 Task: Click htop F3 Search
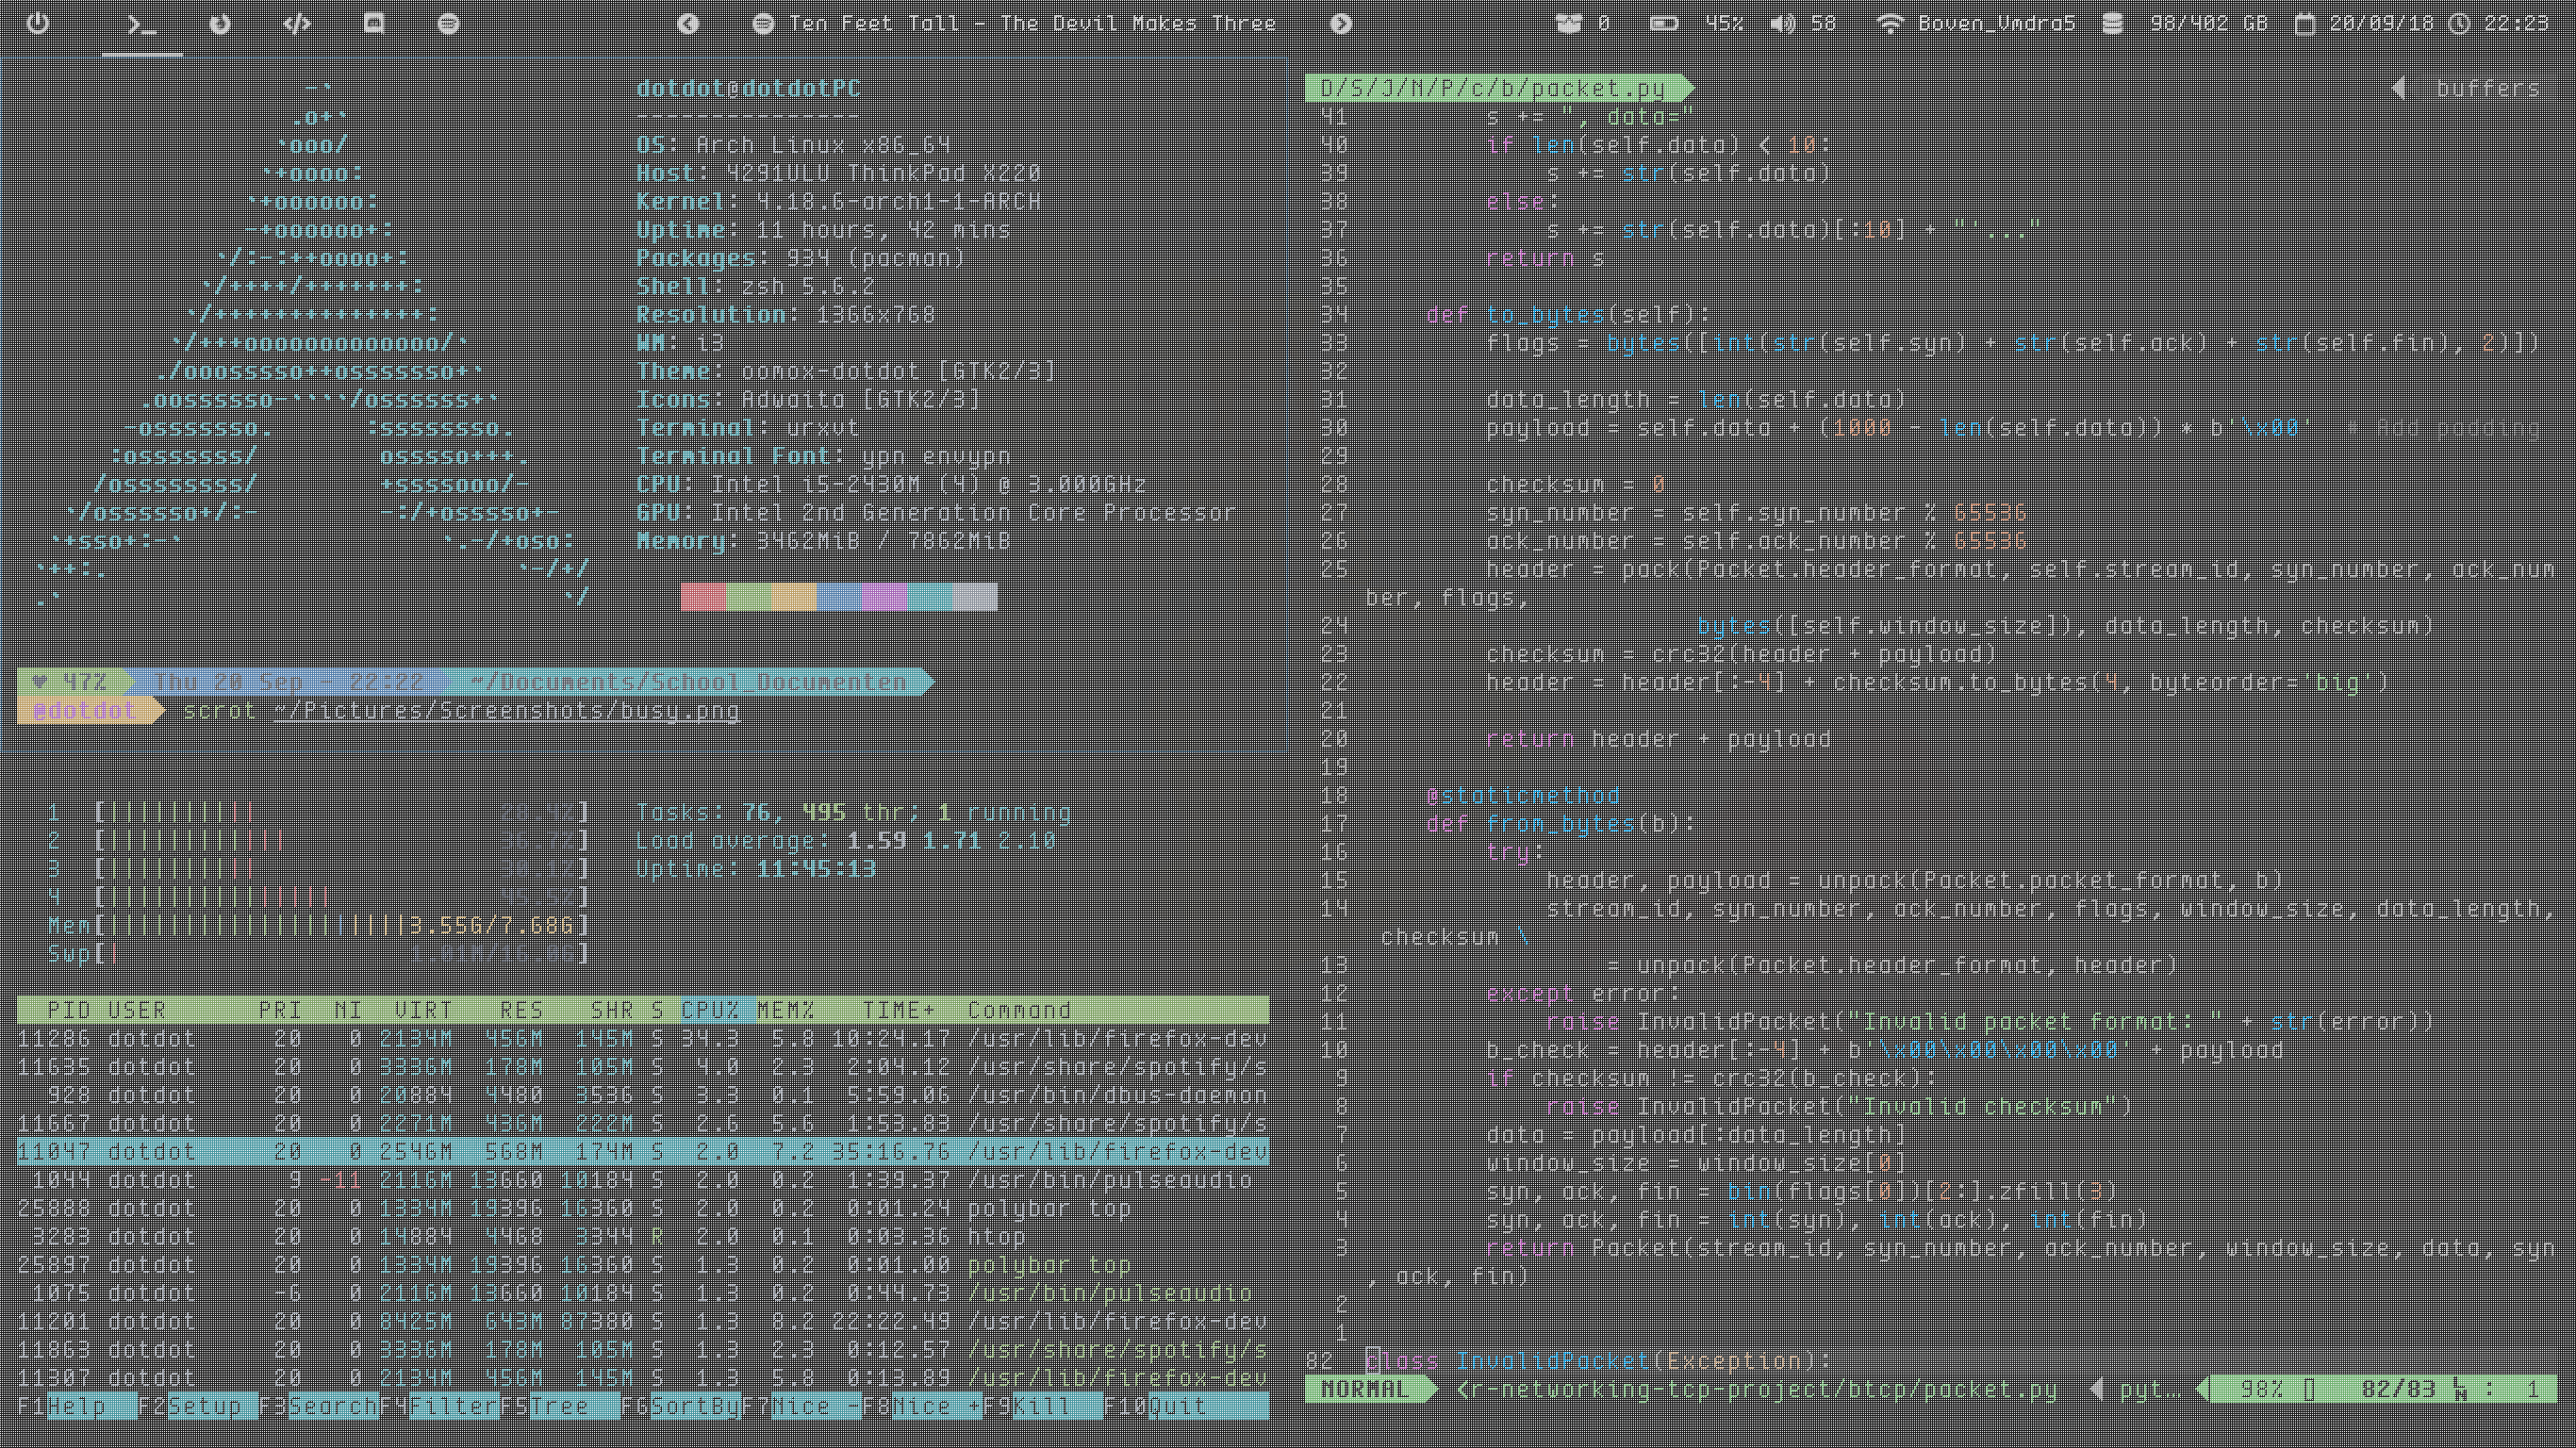tap(318, 1406)
